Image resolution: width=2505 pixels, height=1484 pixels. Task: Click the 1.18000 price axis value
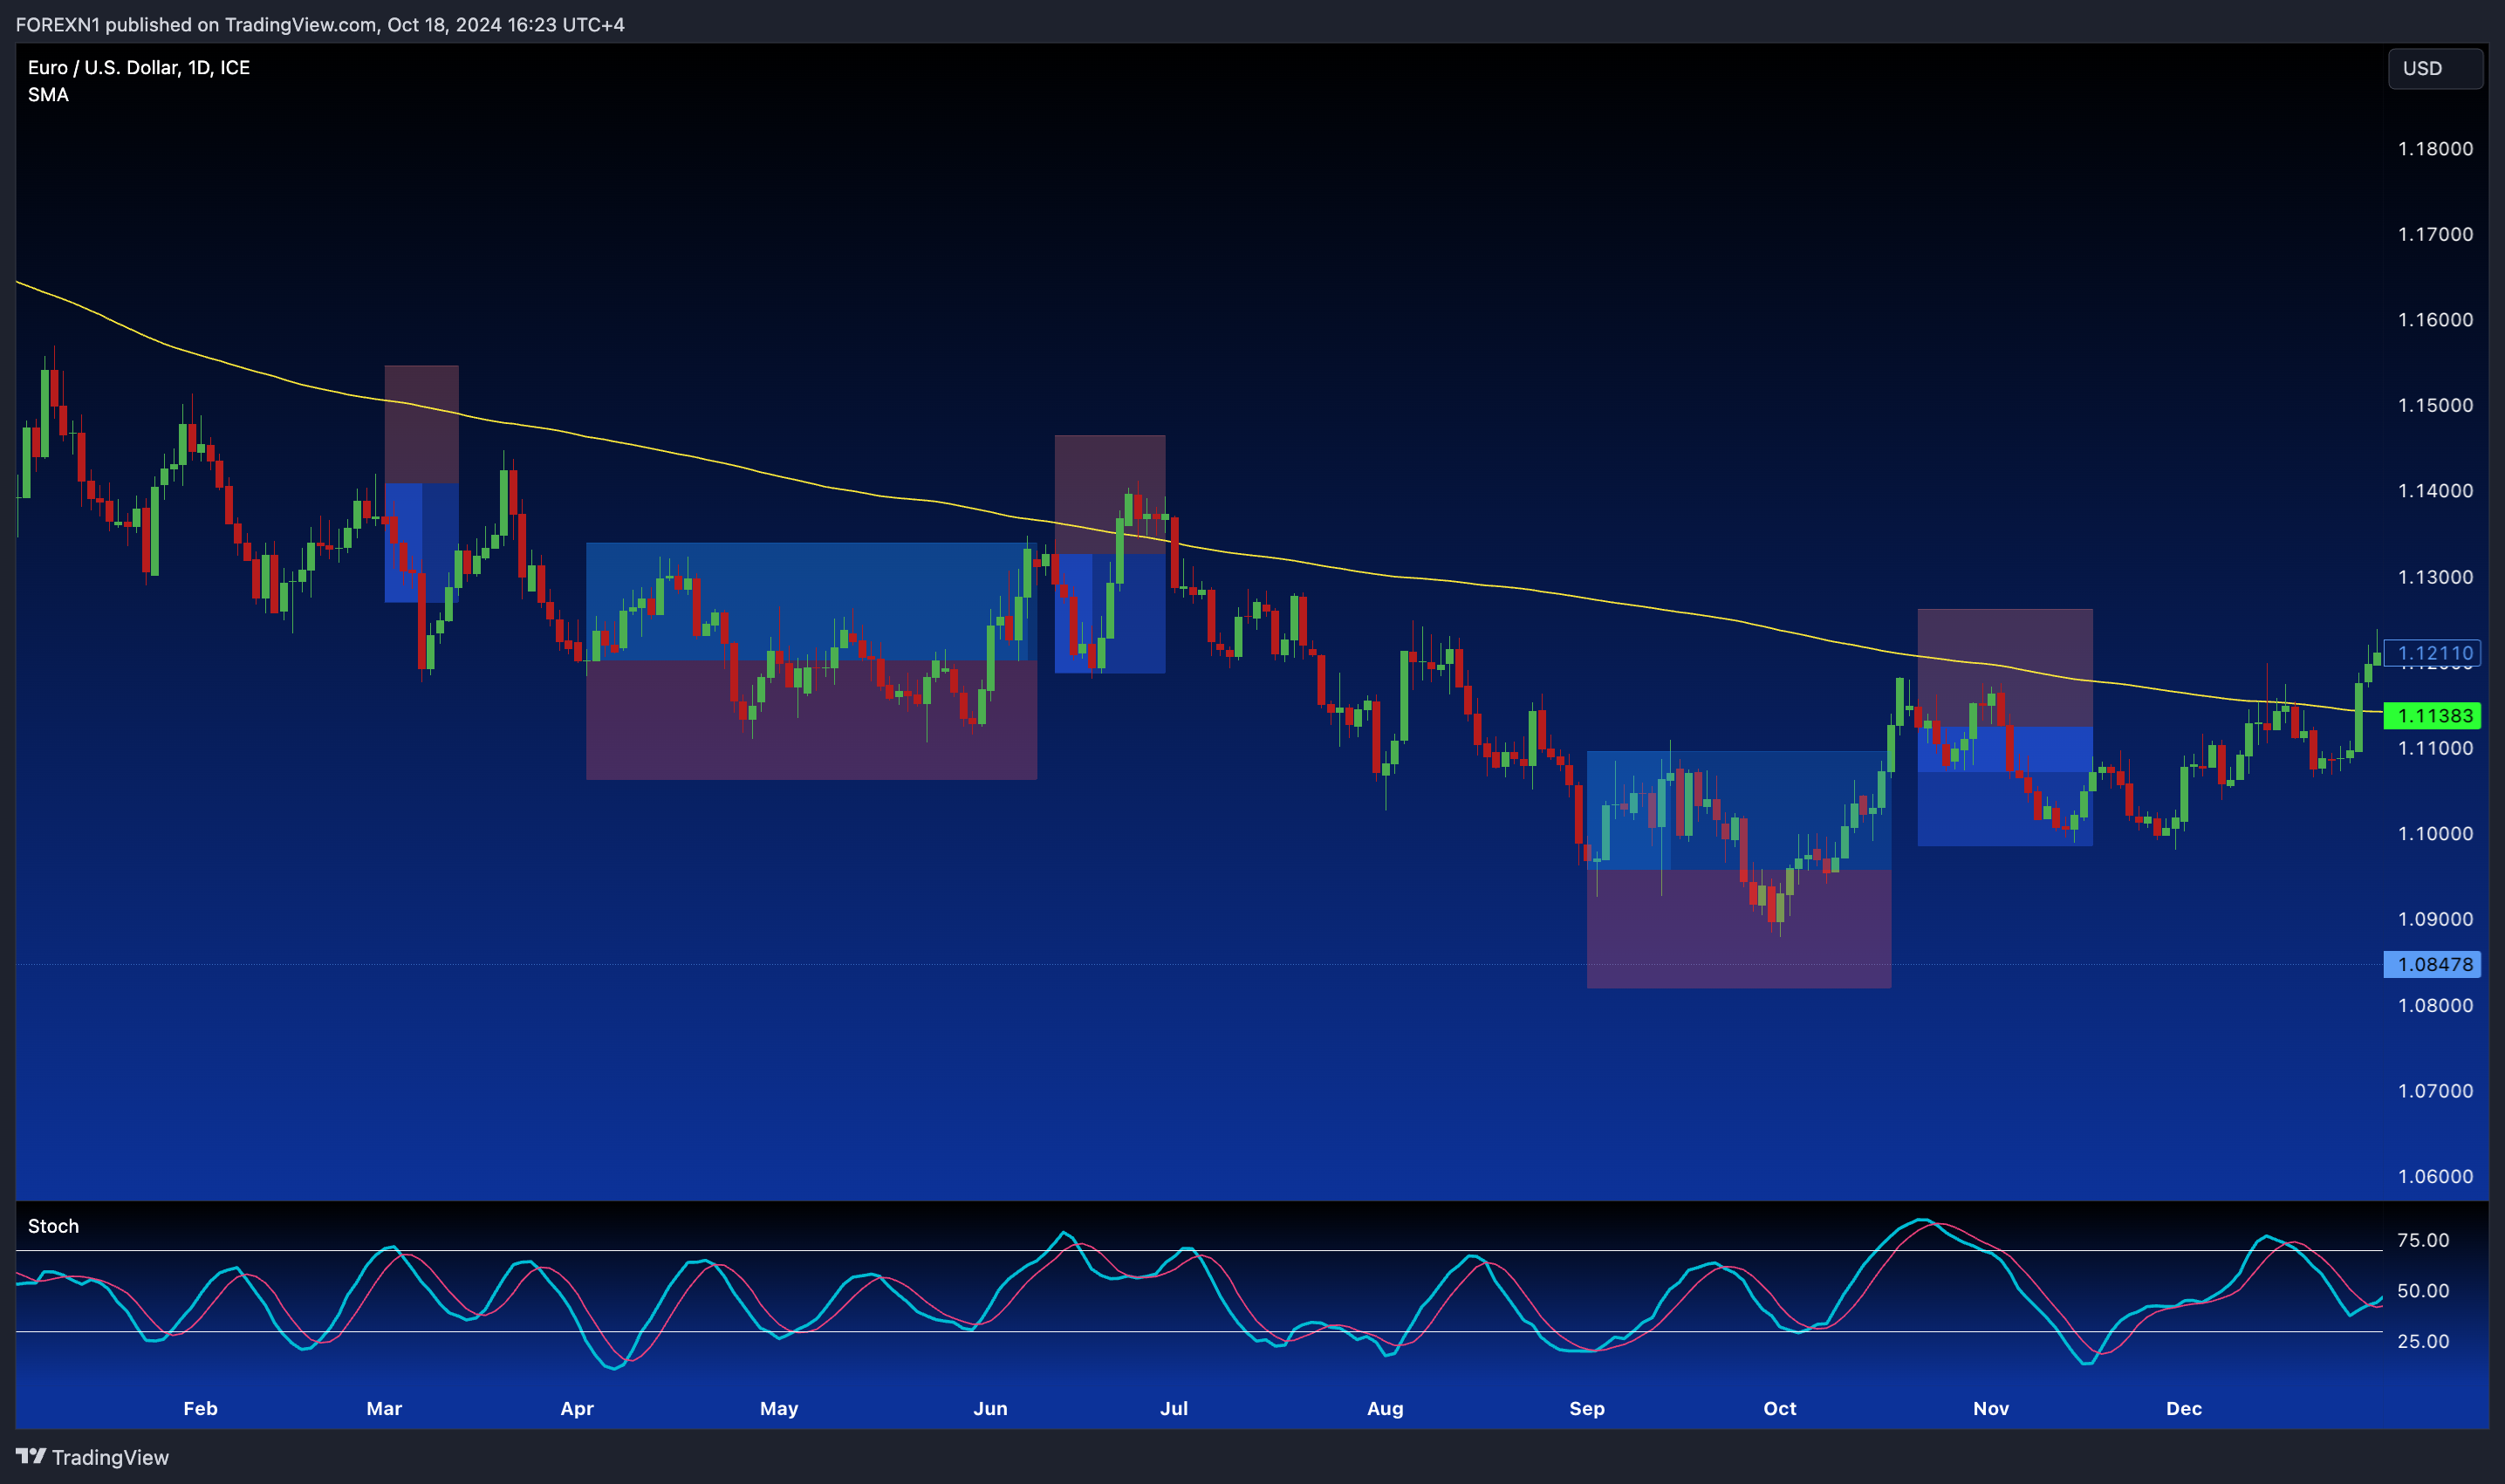click(2435, 148)
